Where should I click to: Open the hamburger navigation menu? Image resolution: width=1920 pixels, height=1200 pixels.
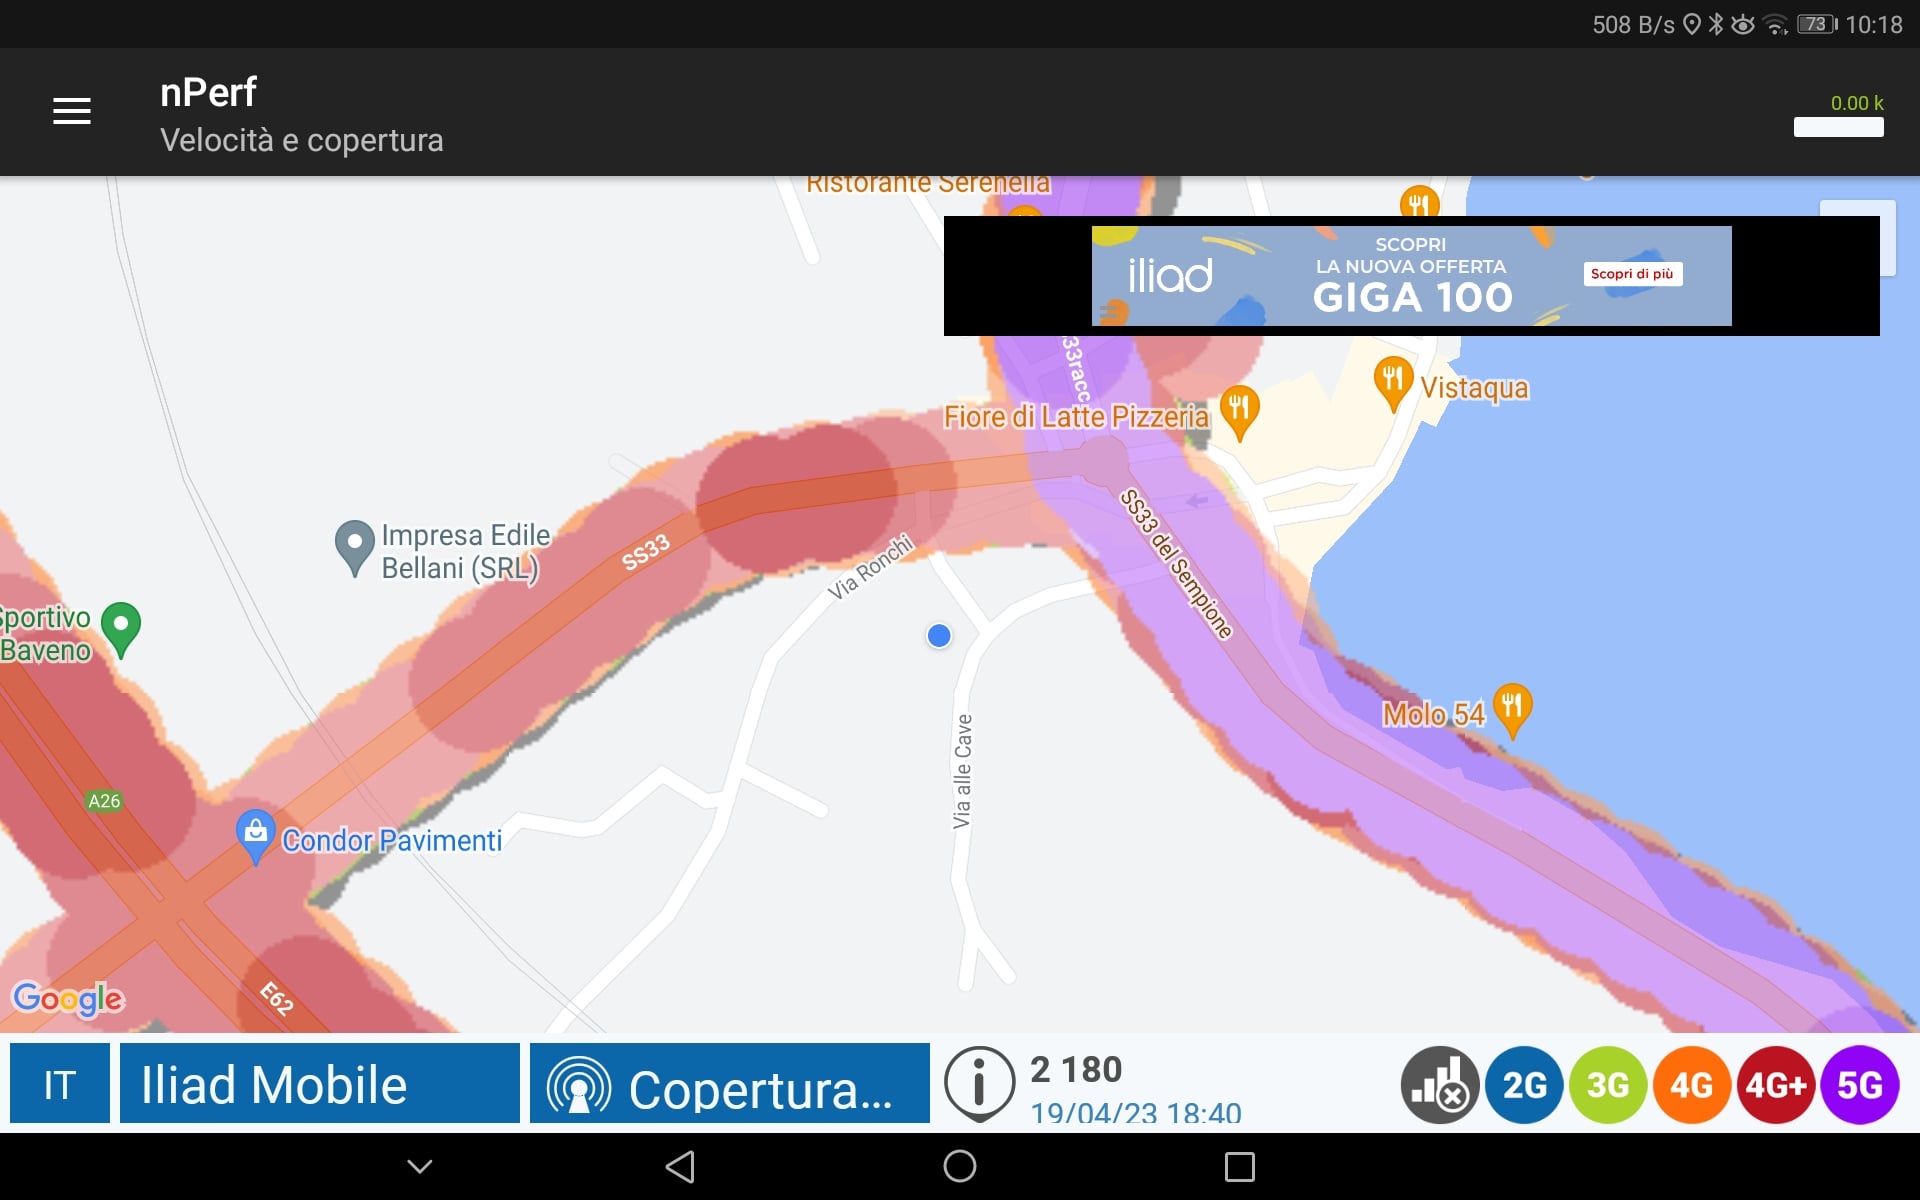71,111
